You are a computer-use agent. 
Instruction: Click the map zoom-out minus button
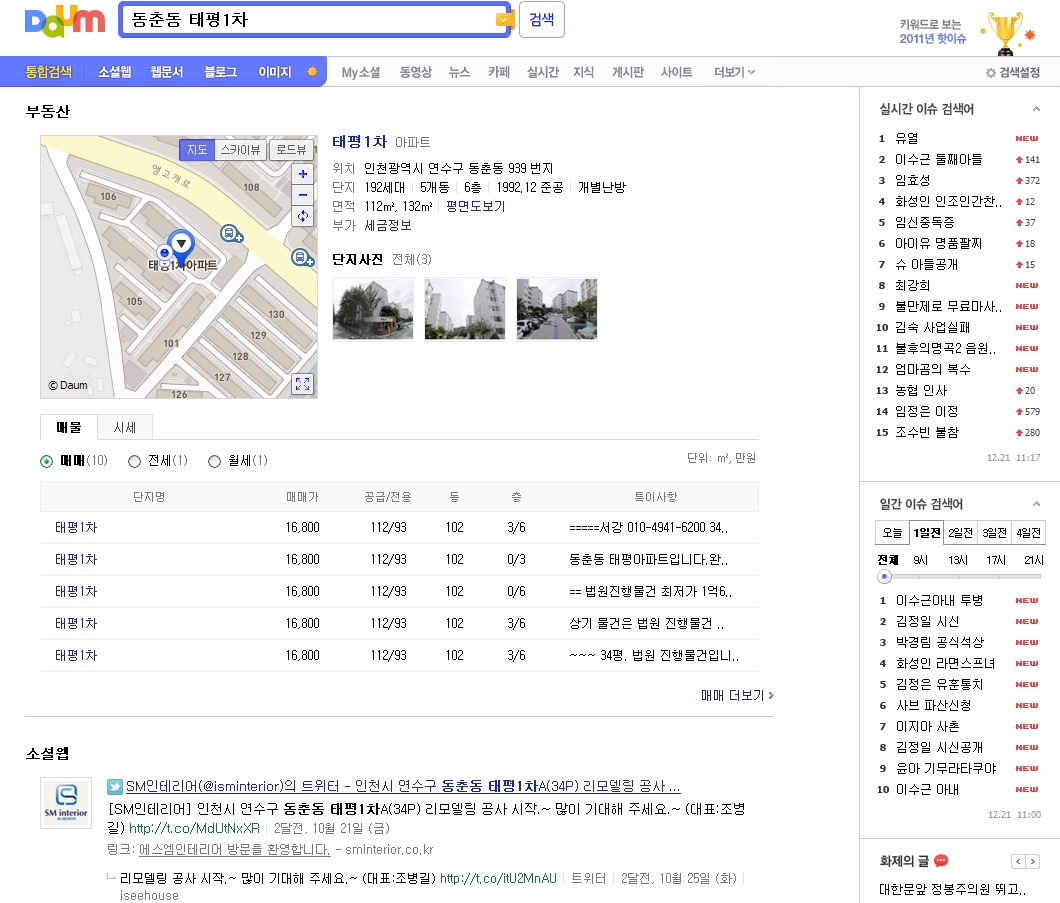tap(303, 194)
